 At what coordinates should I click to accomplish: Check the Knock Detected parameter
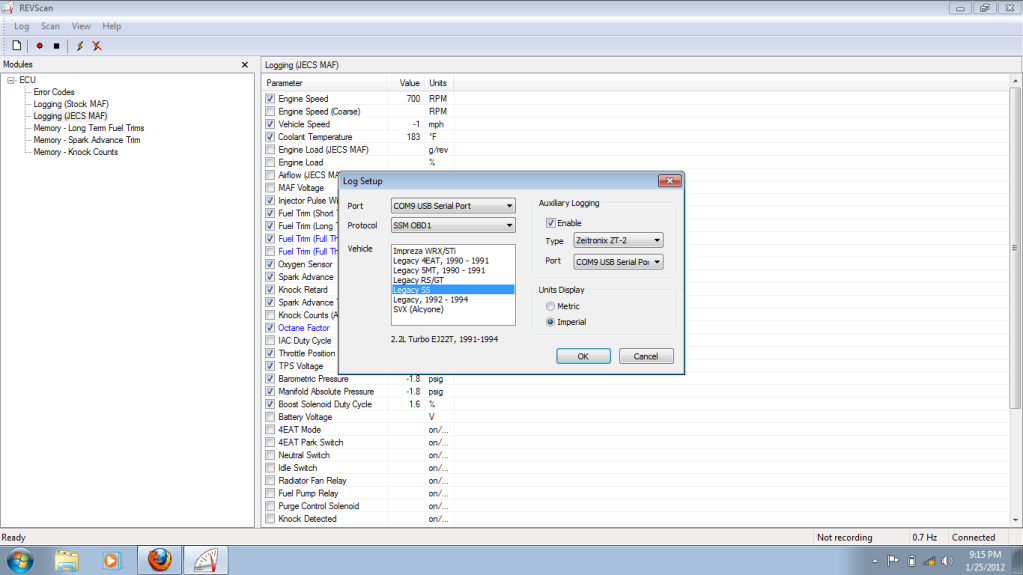(270, 519)
